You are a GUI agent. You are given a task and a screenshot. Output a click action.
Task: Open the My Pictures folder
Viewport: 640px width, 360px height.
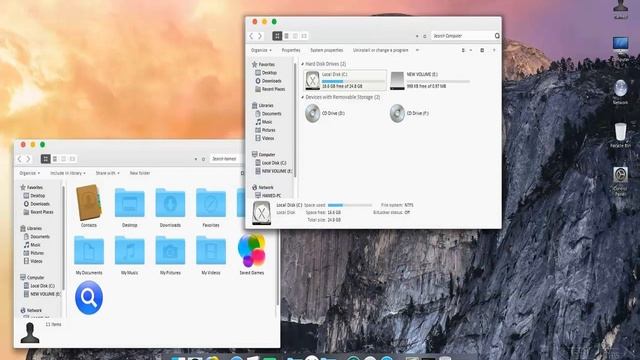(170, 250)
